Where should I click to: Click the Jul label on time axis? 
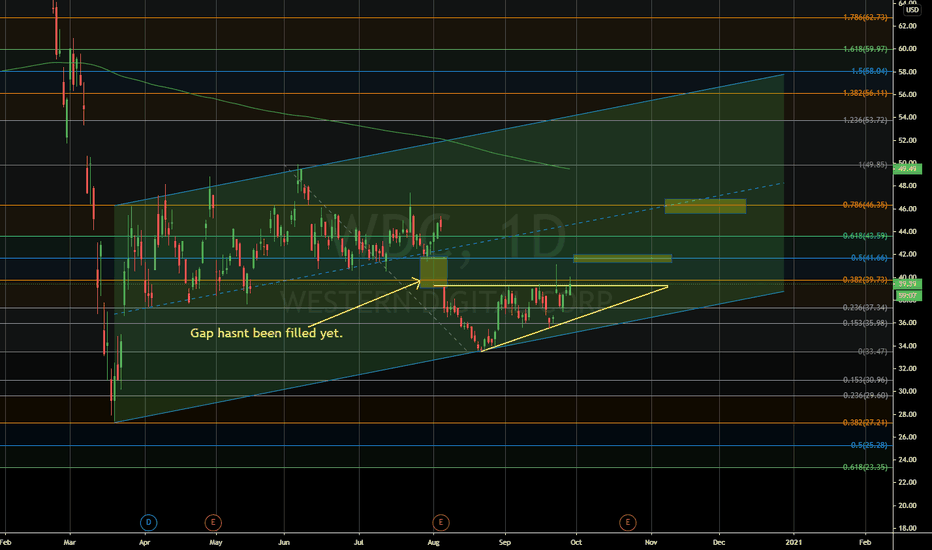click(x=358, y=542)
